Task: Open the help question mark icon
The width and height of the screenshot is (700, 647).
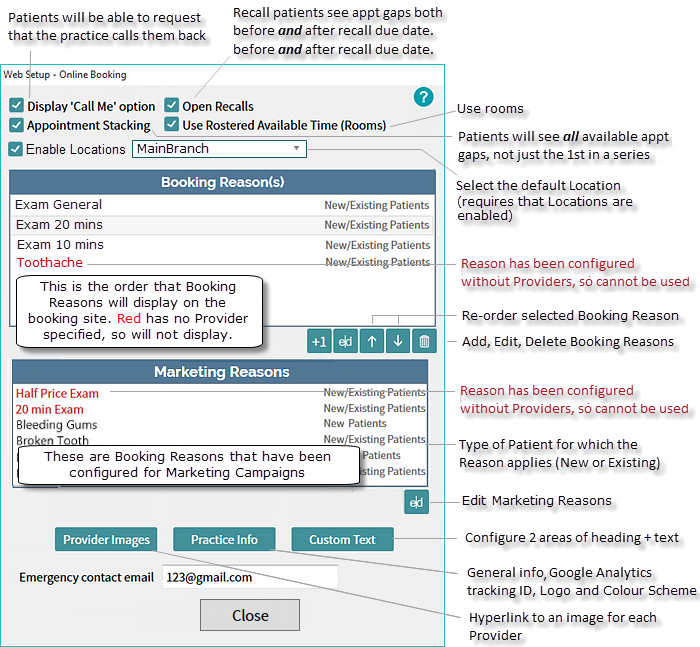Action: [423, 97]
